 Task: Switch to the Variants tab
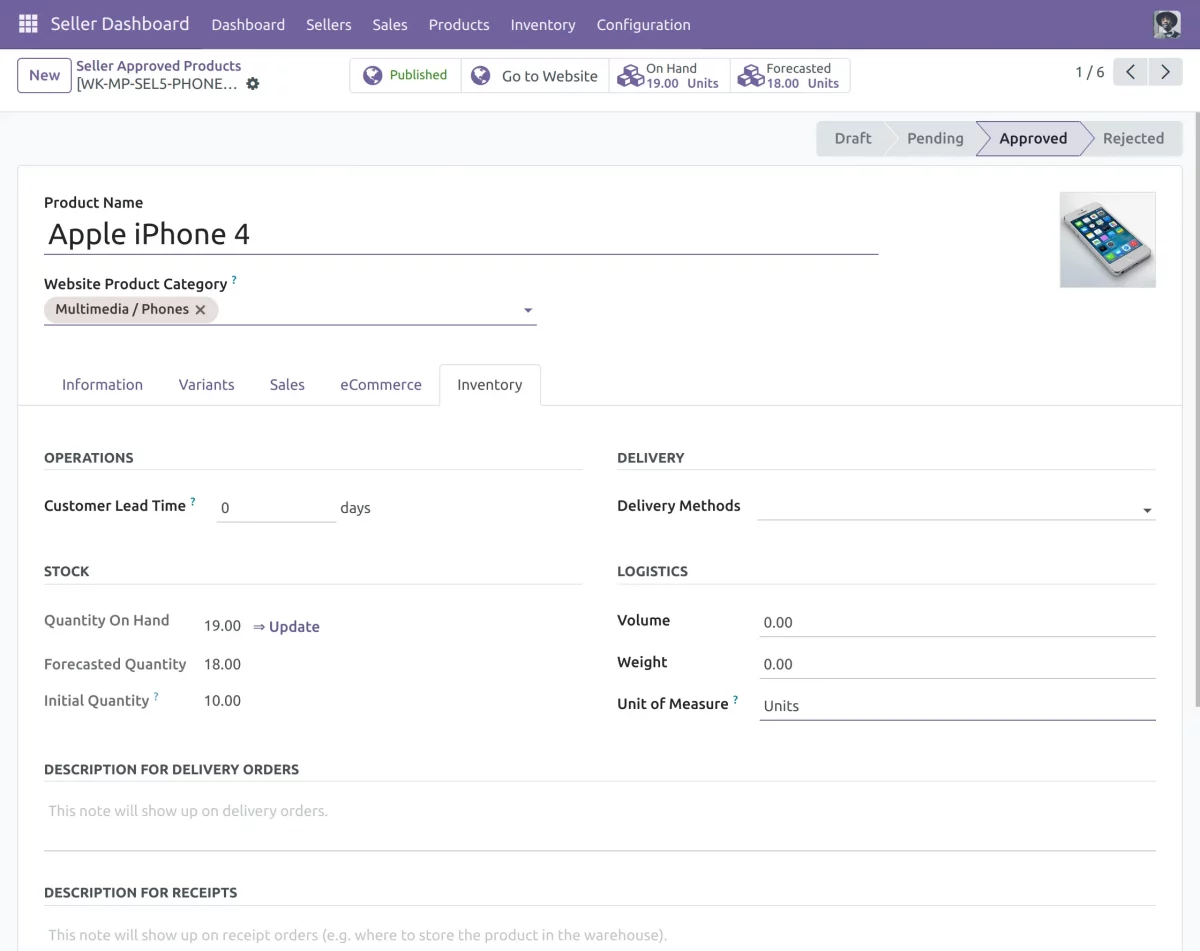pyautogui.click(x=206, y=385)
